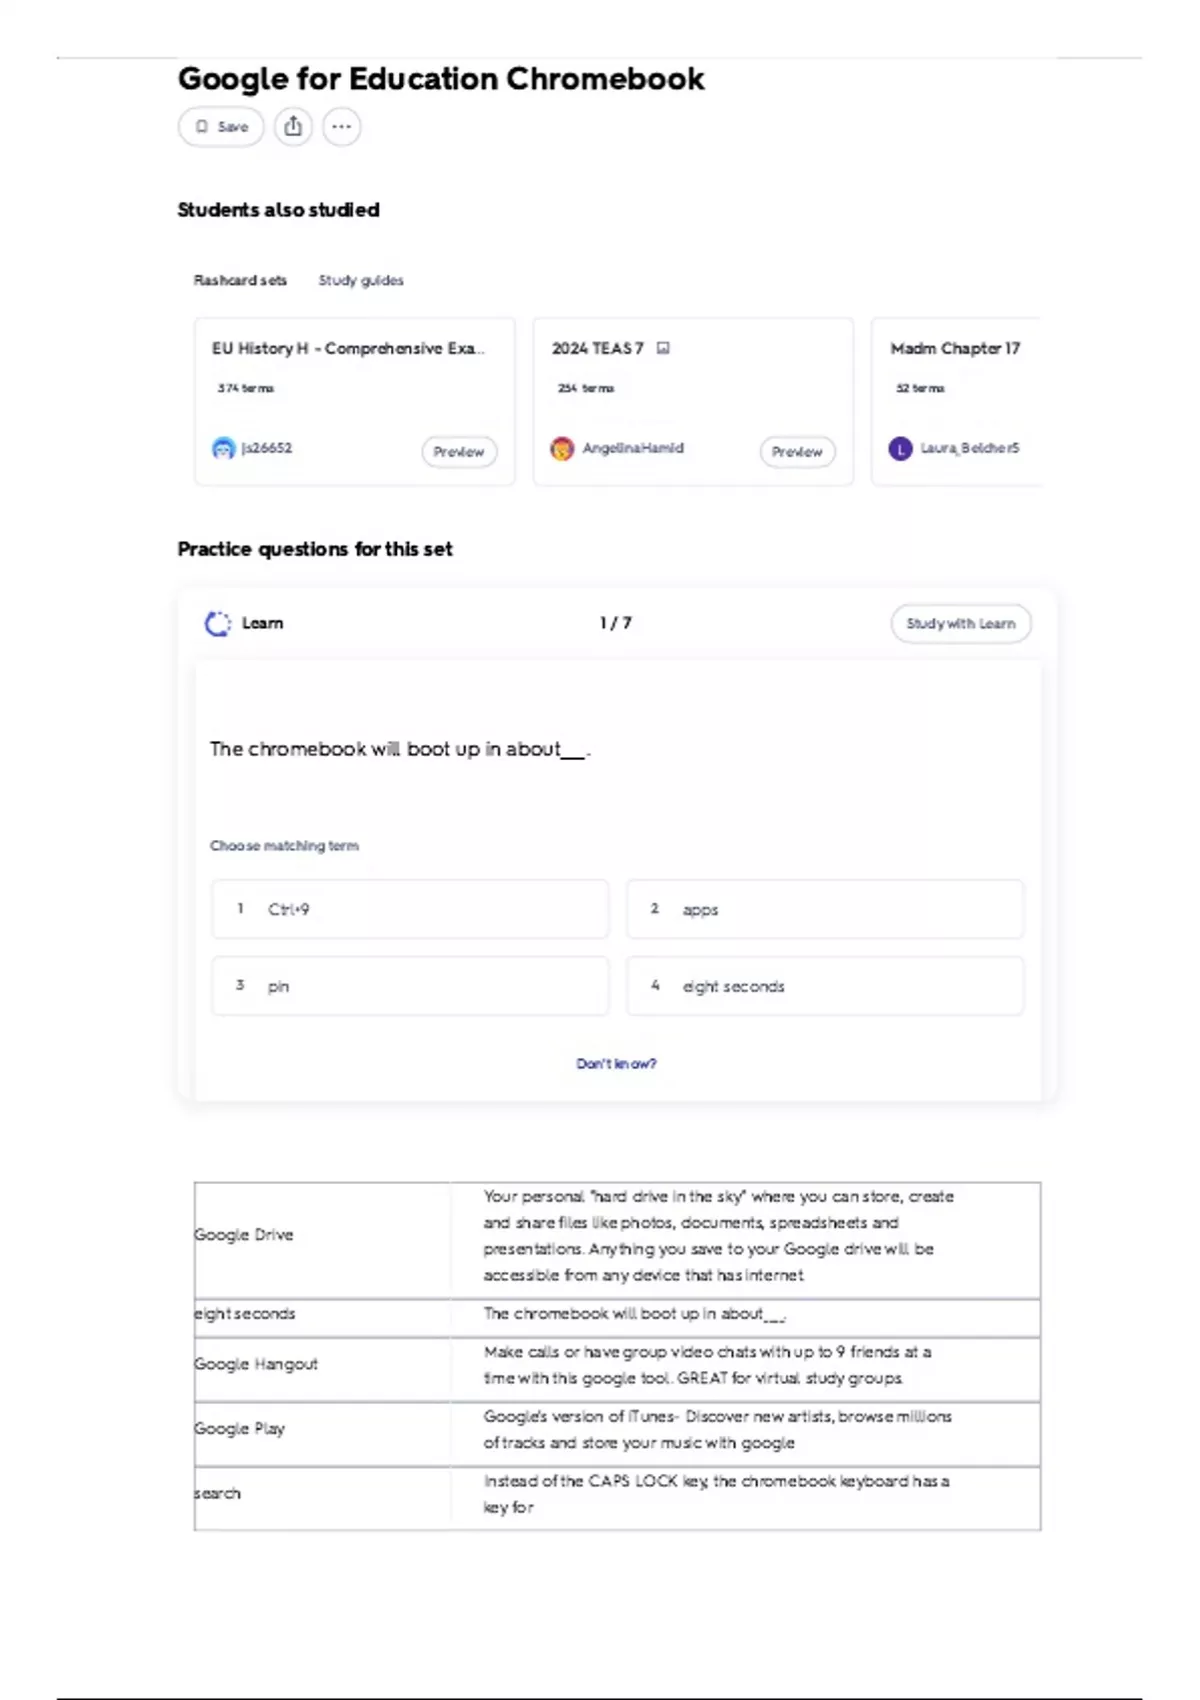Click the js26652 user avatar
This screenshot has height=1700, width=1200.
pyautogui.click(x=223, y=449)
